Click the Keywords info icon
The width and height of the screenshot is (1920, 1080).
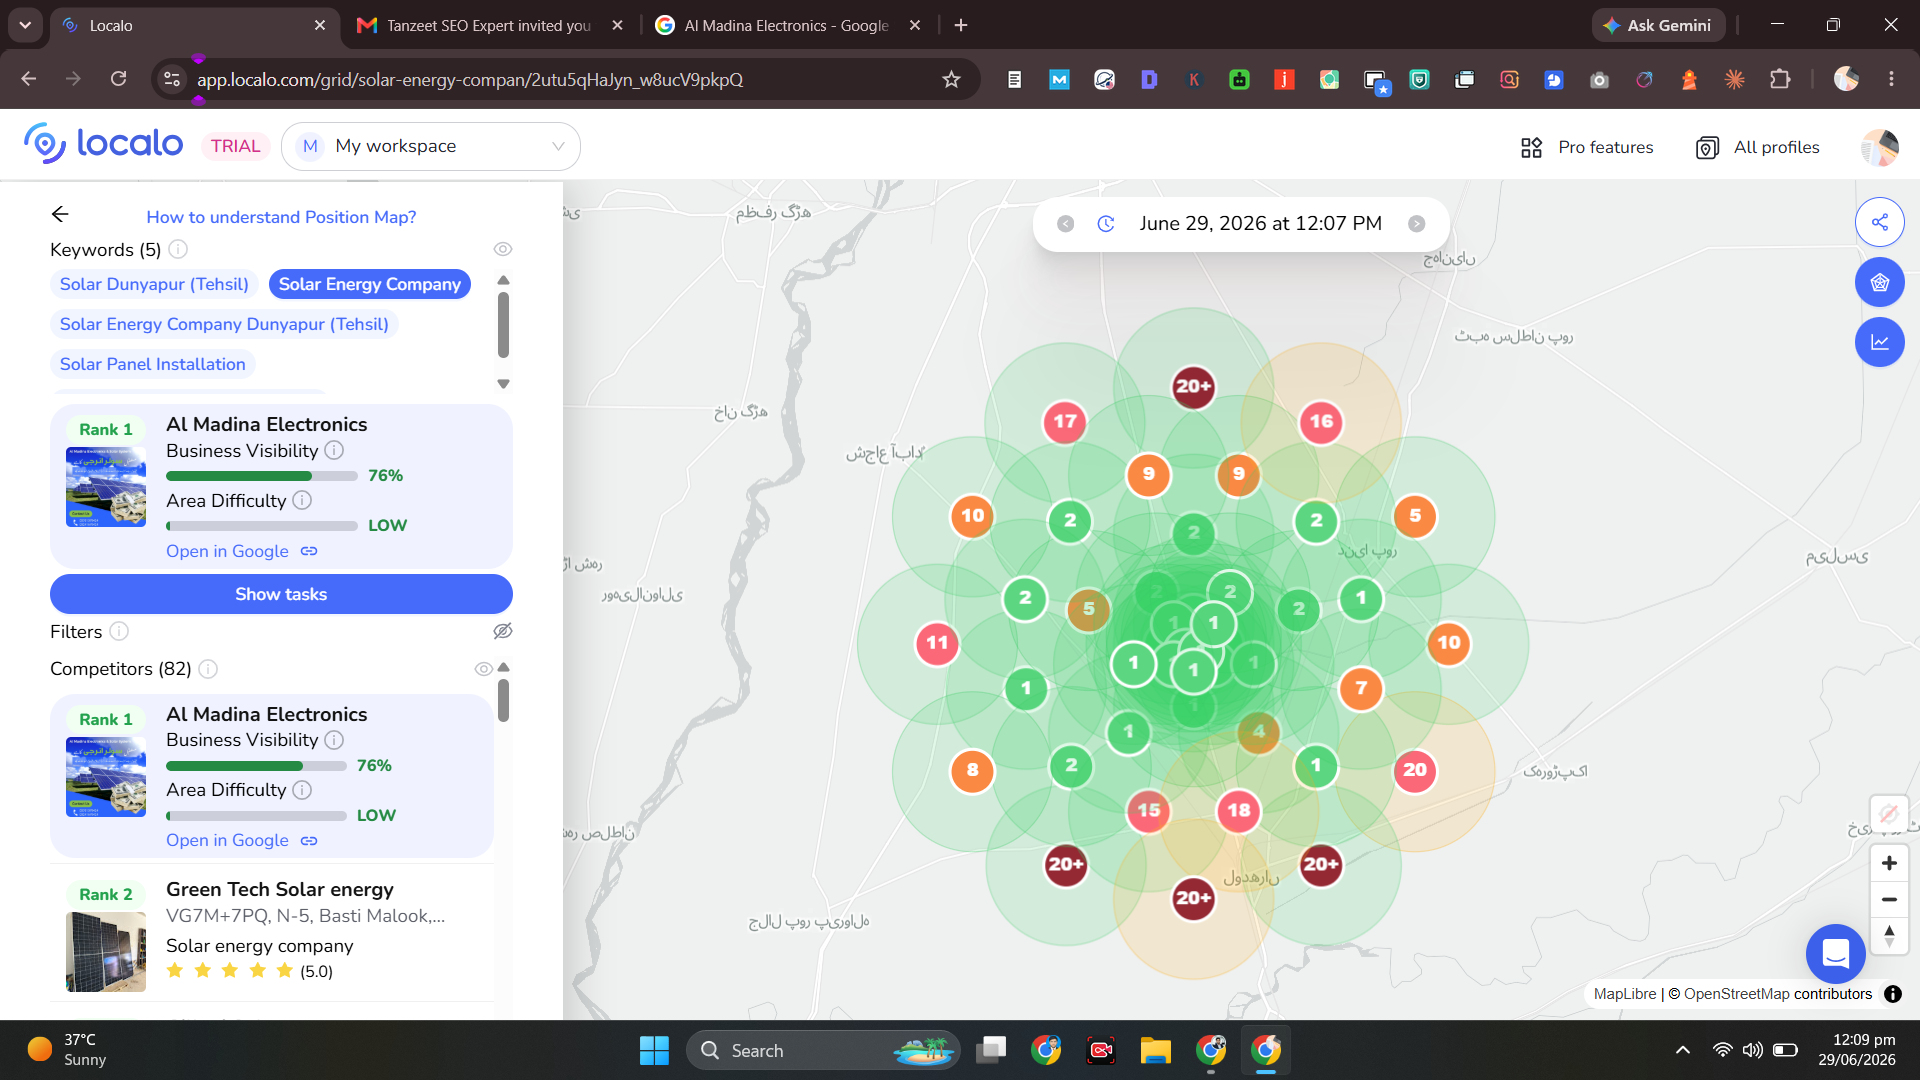[x=178, y=249]
